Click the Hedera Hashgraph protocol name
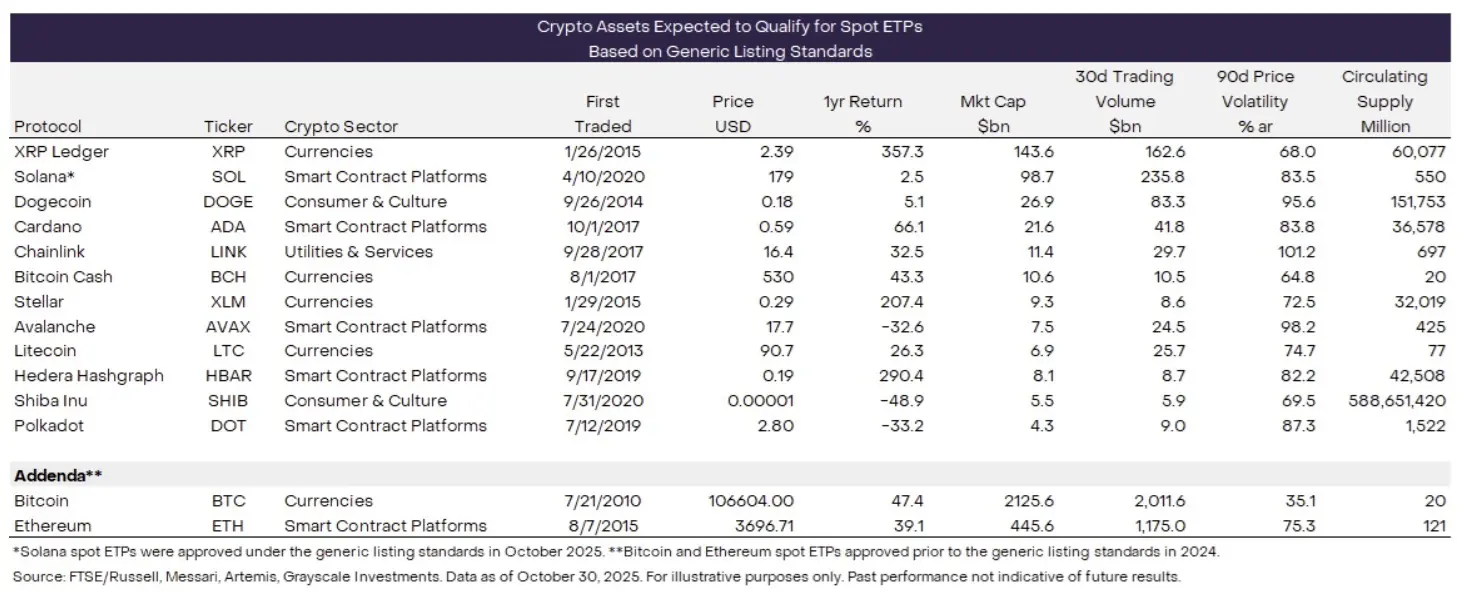Image resolution: width=1461 pixels, height=593 pixels. coord(89,376)
